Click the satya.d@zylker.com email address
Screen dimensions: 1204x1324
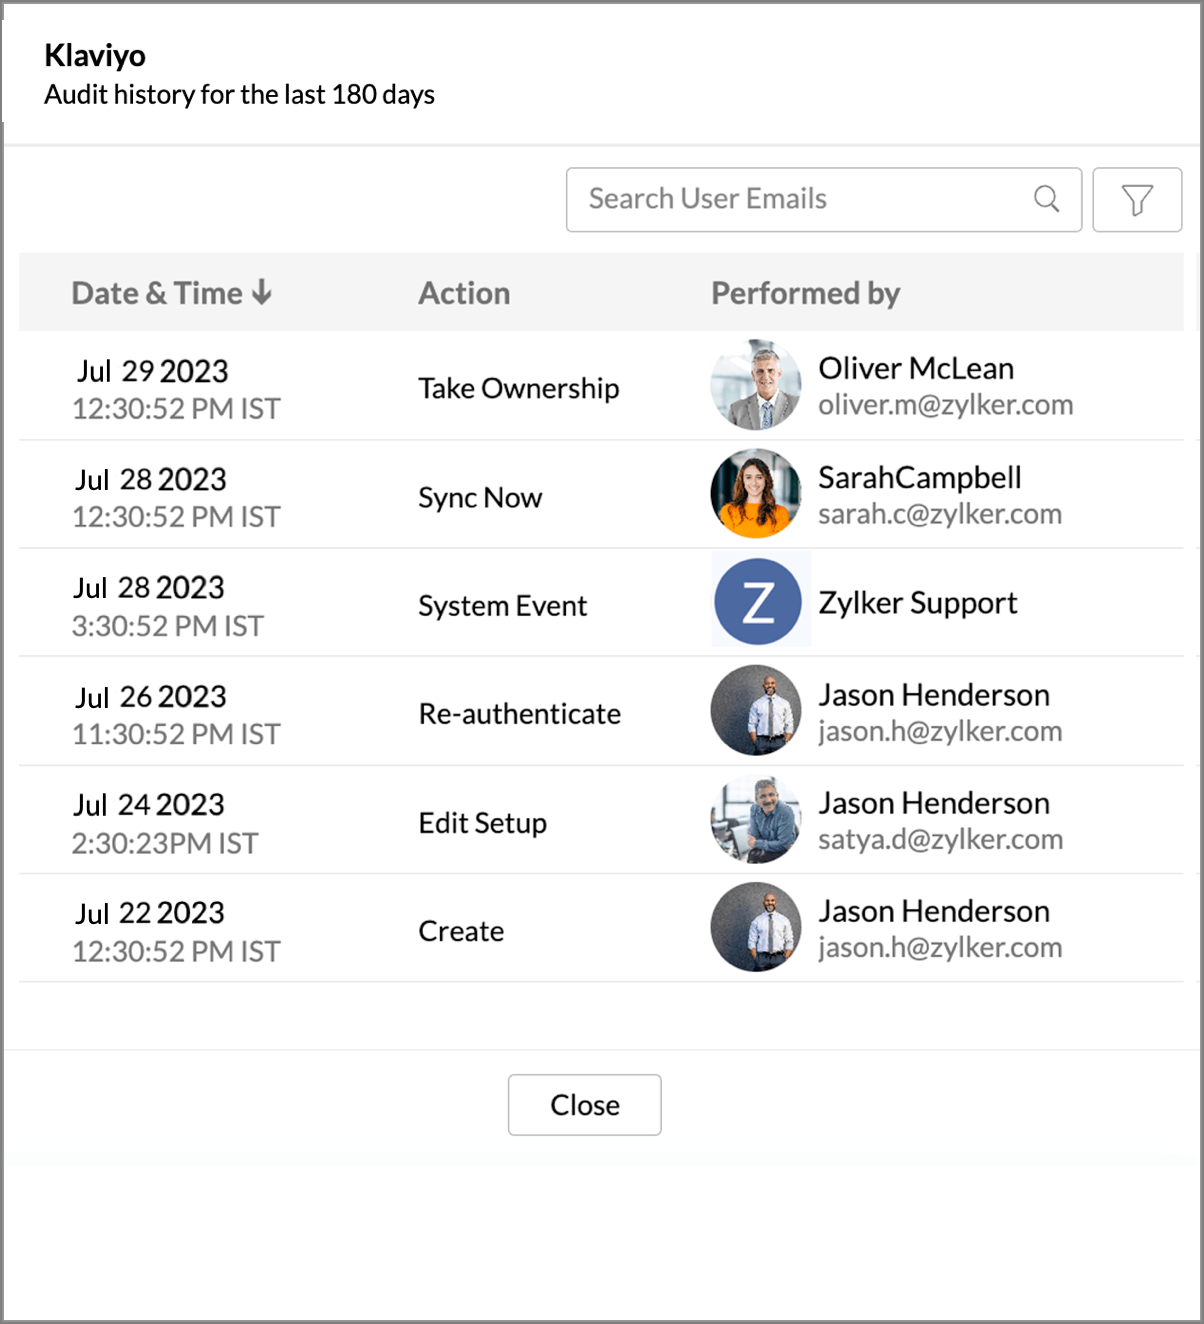coord(941,840)
